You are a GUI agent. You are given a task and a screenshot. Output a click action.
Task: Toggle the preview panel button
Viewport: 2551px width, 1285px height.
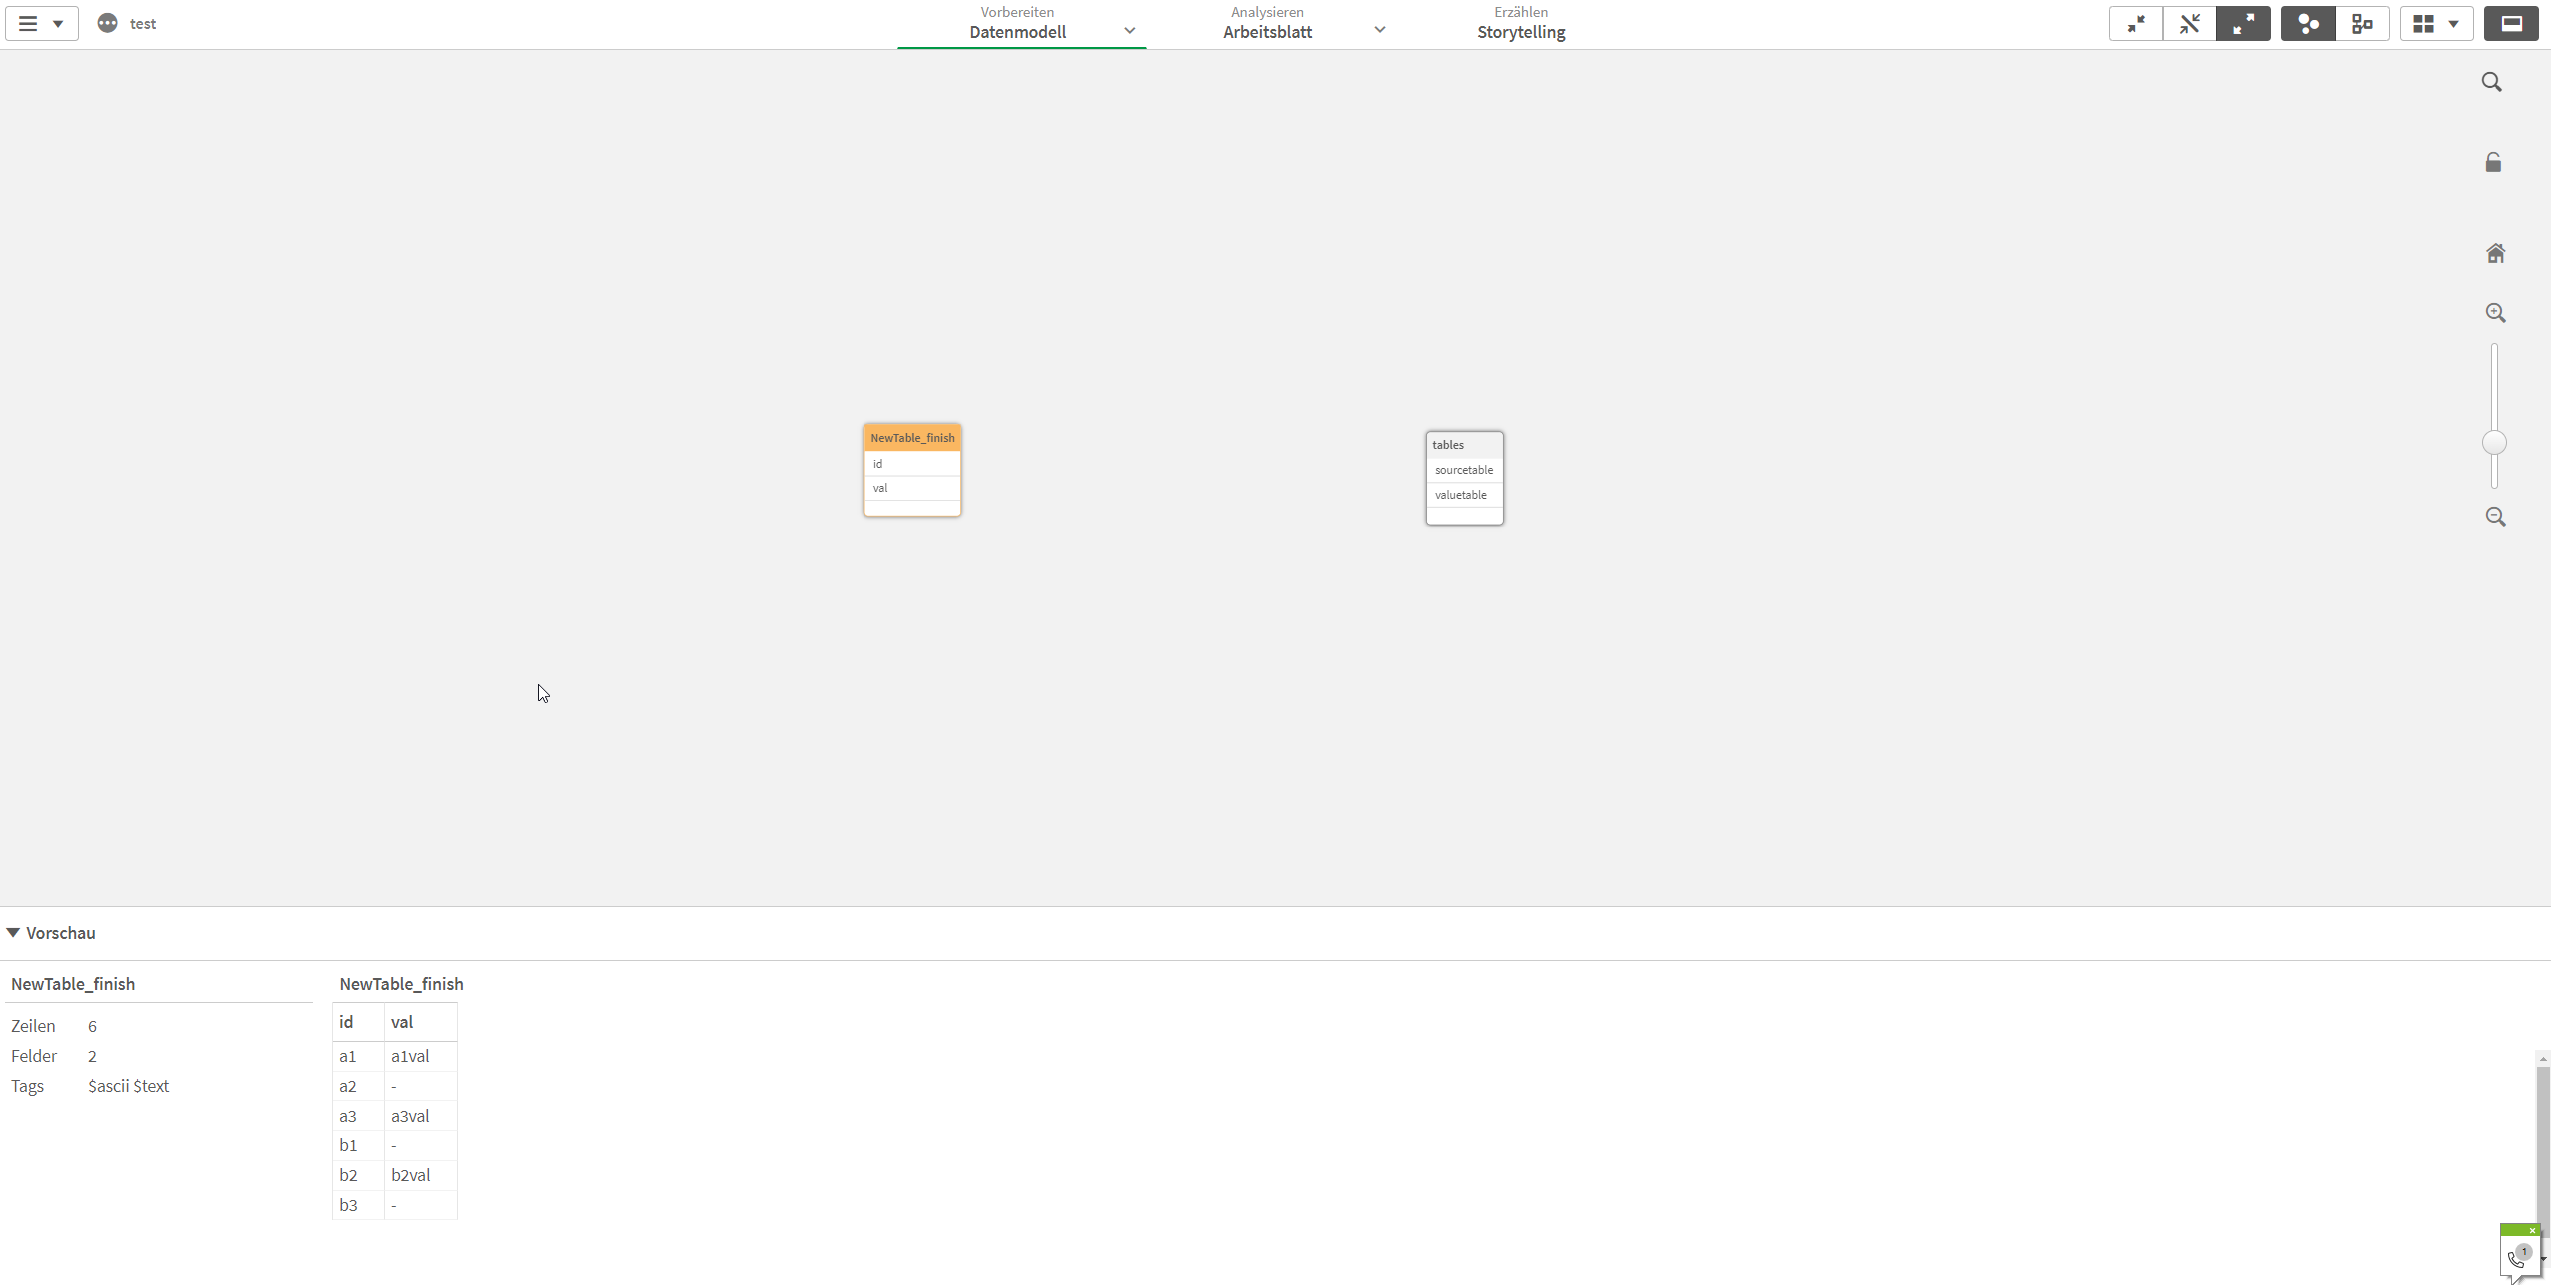coord(2511,24)
